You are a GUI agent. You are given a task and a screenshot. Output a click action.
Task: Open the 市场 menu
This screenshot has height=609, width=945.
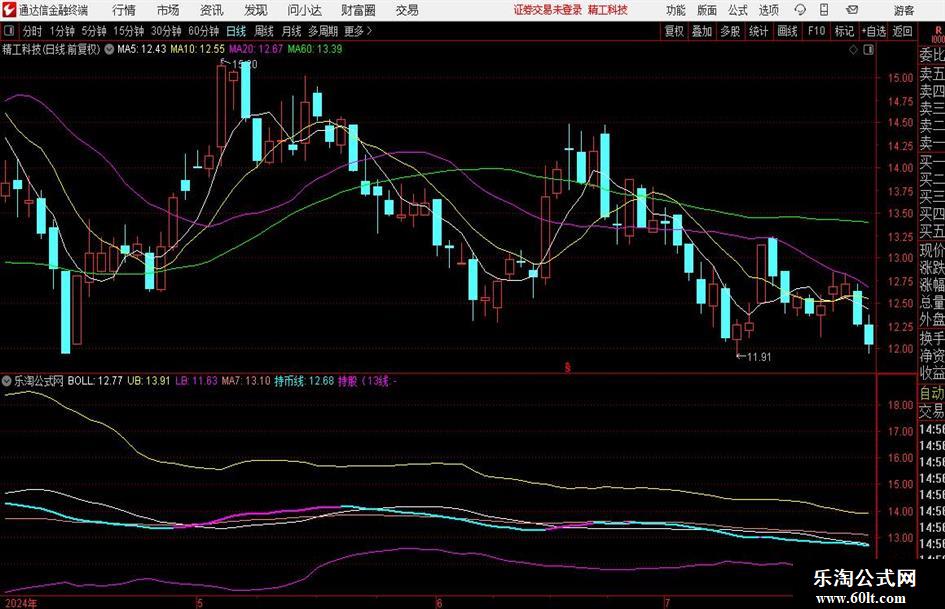point(168,10)
